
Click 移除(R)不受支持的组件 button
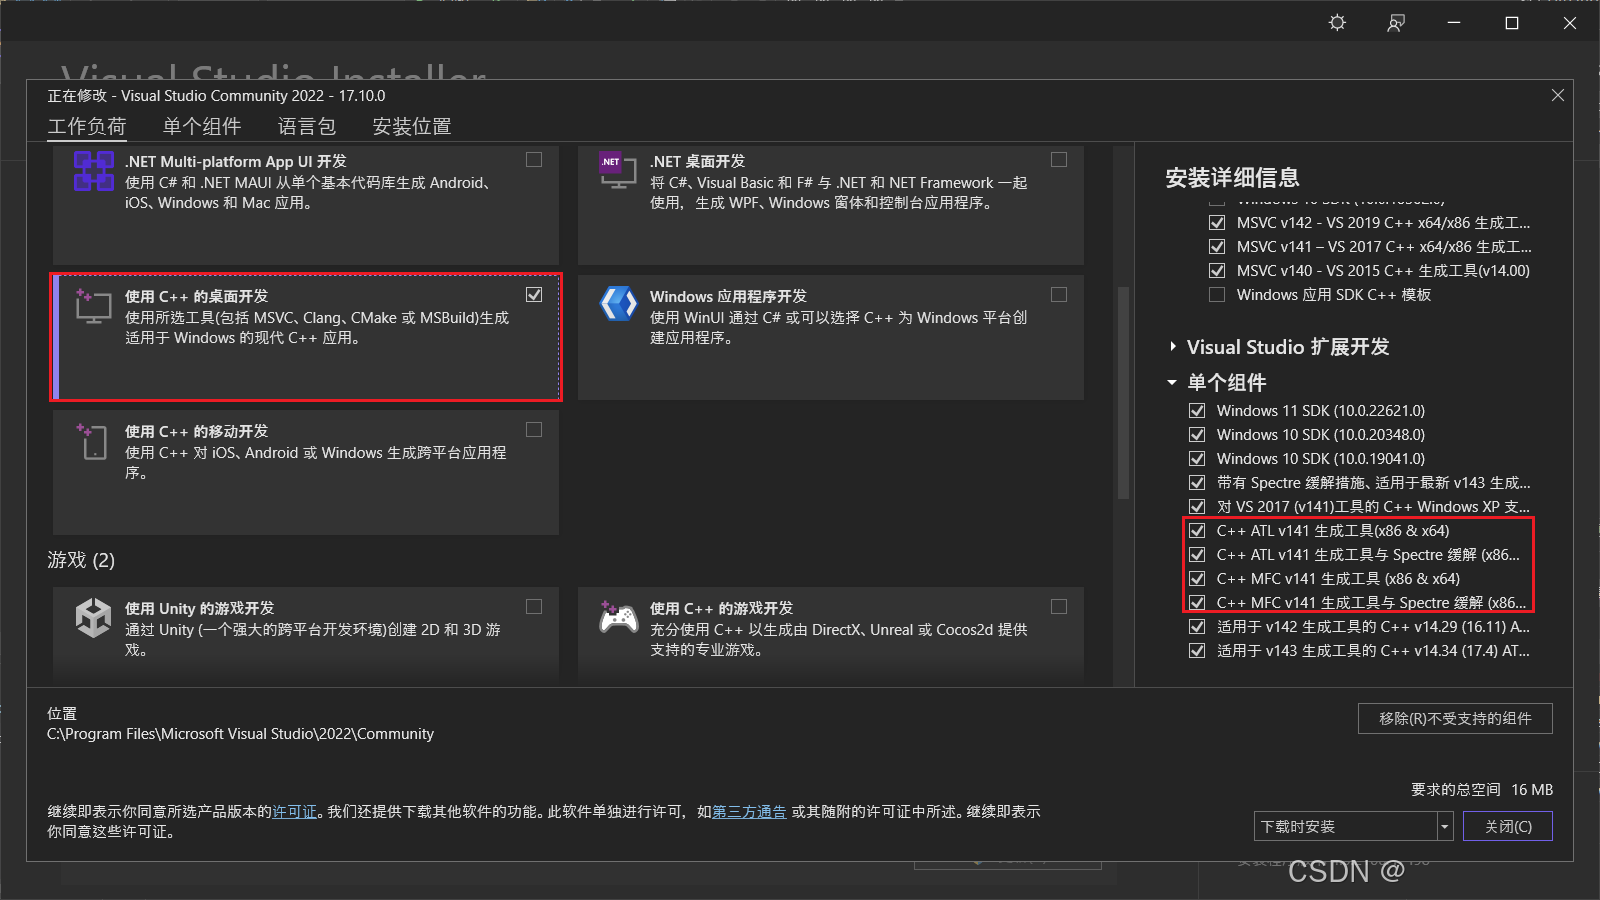[1455, 719]
